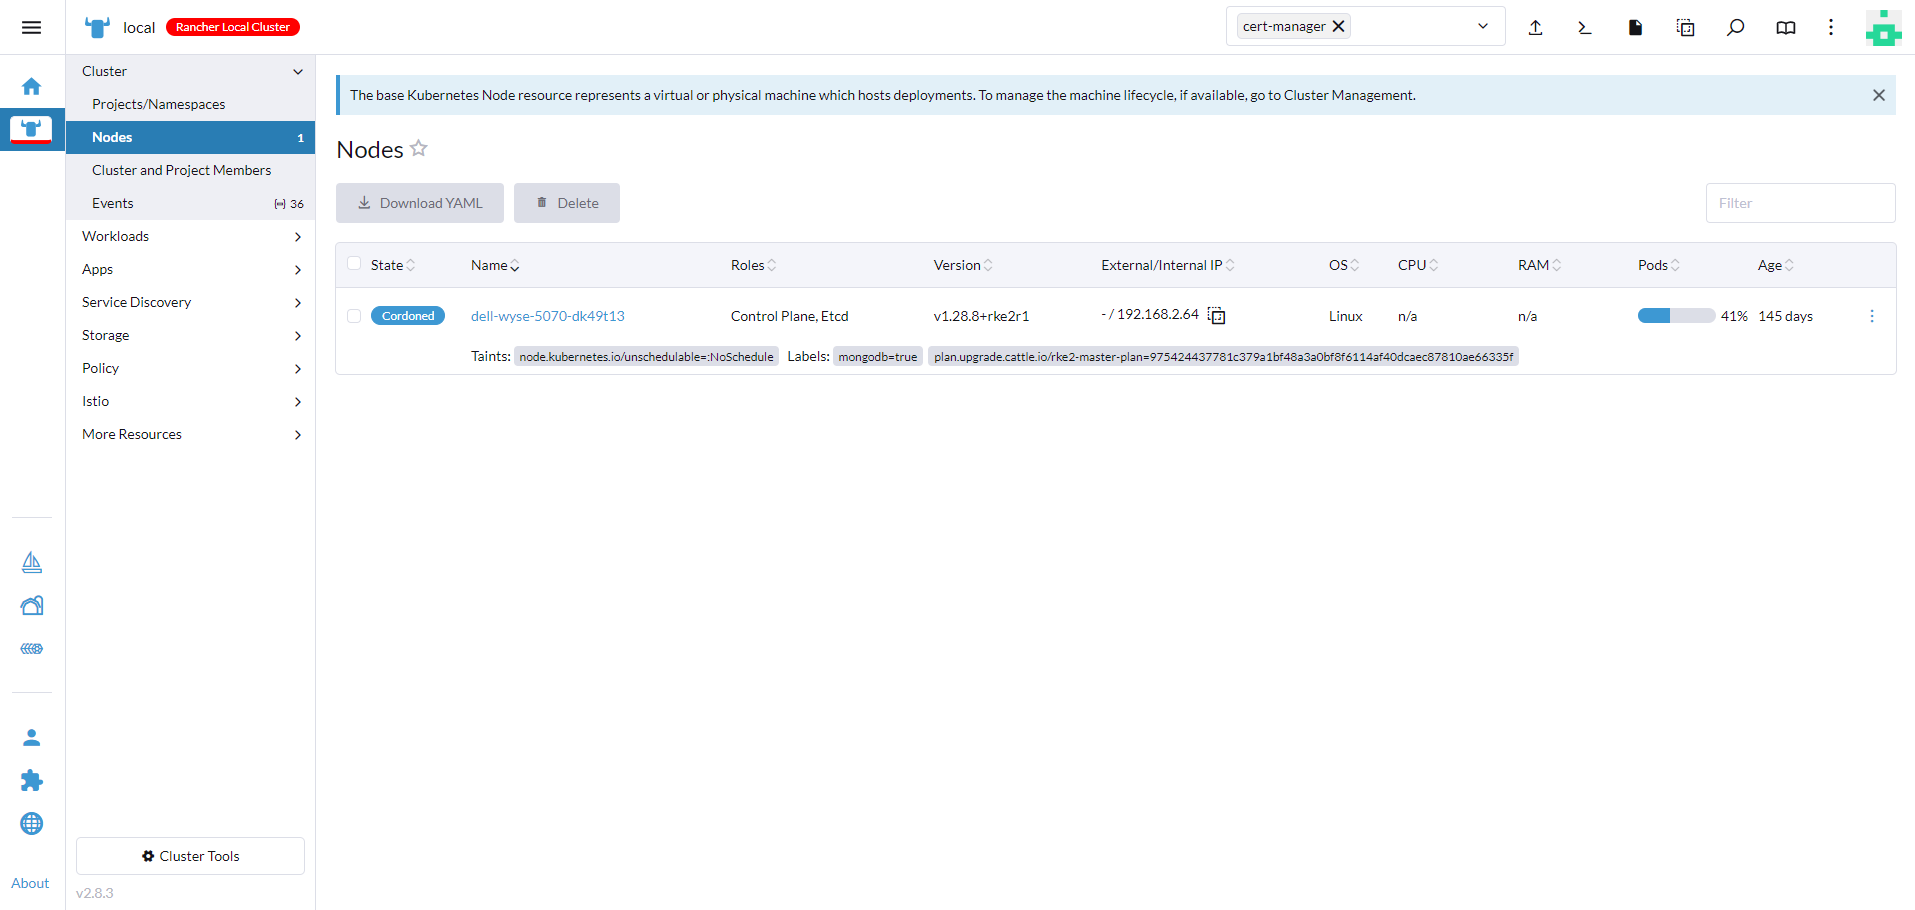Favorite the Nodes page with star
Screen dimensions: 1915x910
tap(419, 149)
